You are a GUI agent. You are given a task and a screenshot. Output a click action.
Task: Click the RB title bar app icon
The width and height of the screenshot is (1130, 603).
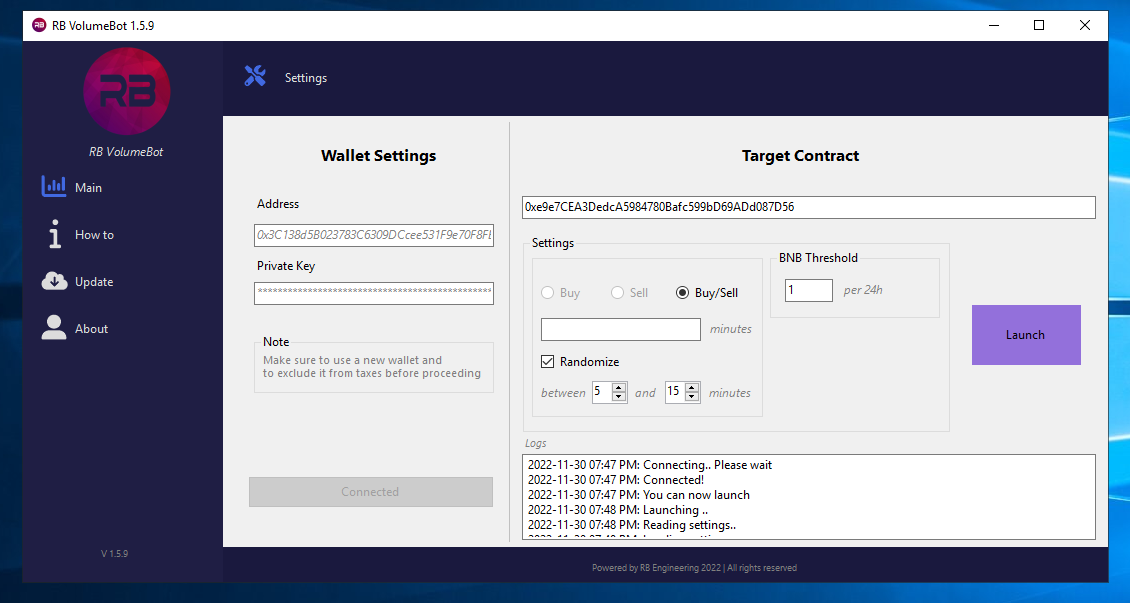(x=39, y=25)
